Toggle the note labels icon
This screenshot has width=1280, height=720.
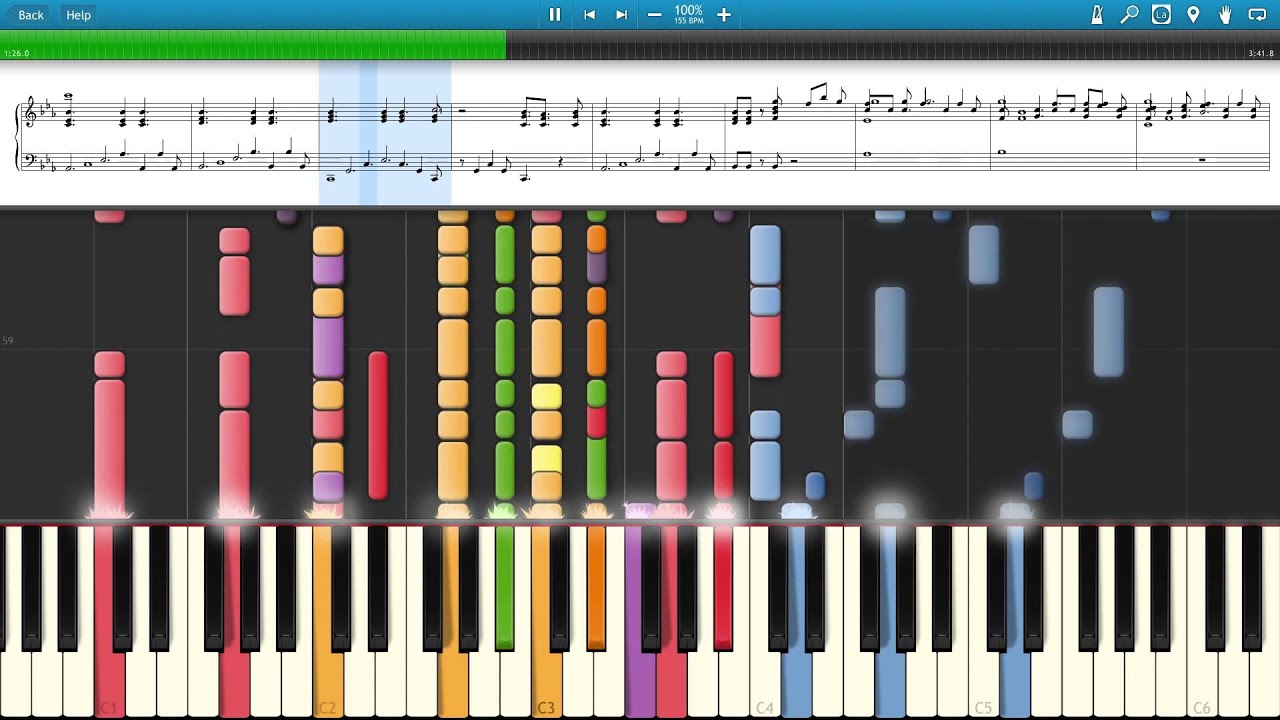tap(1161, 15)
